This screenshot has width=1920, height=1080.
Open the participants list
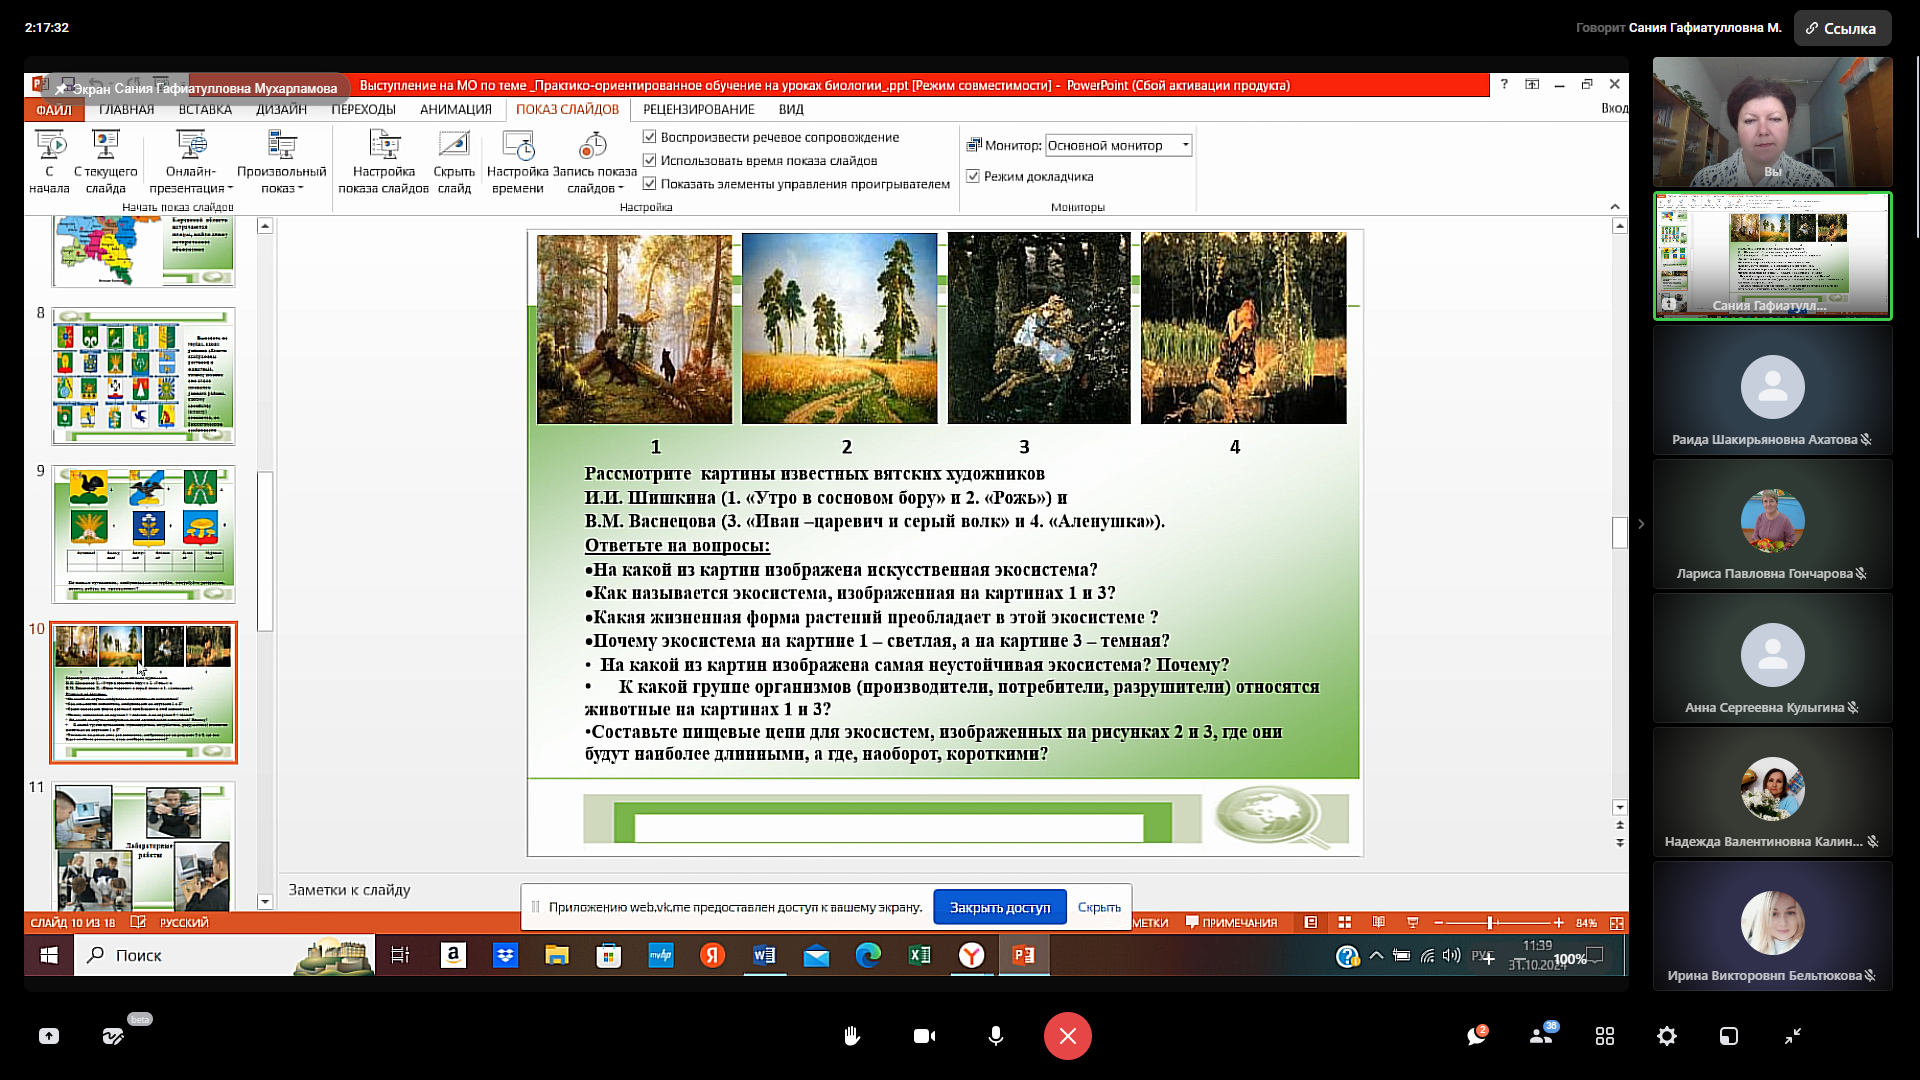(x=1541, y=1036)
